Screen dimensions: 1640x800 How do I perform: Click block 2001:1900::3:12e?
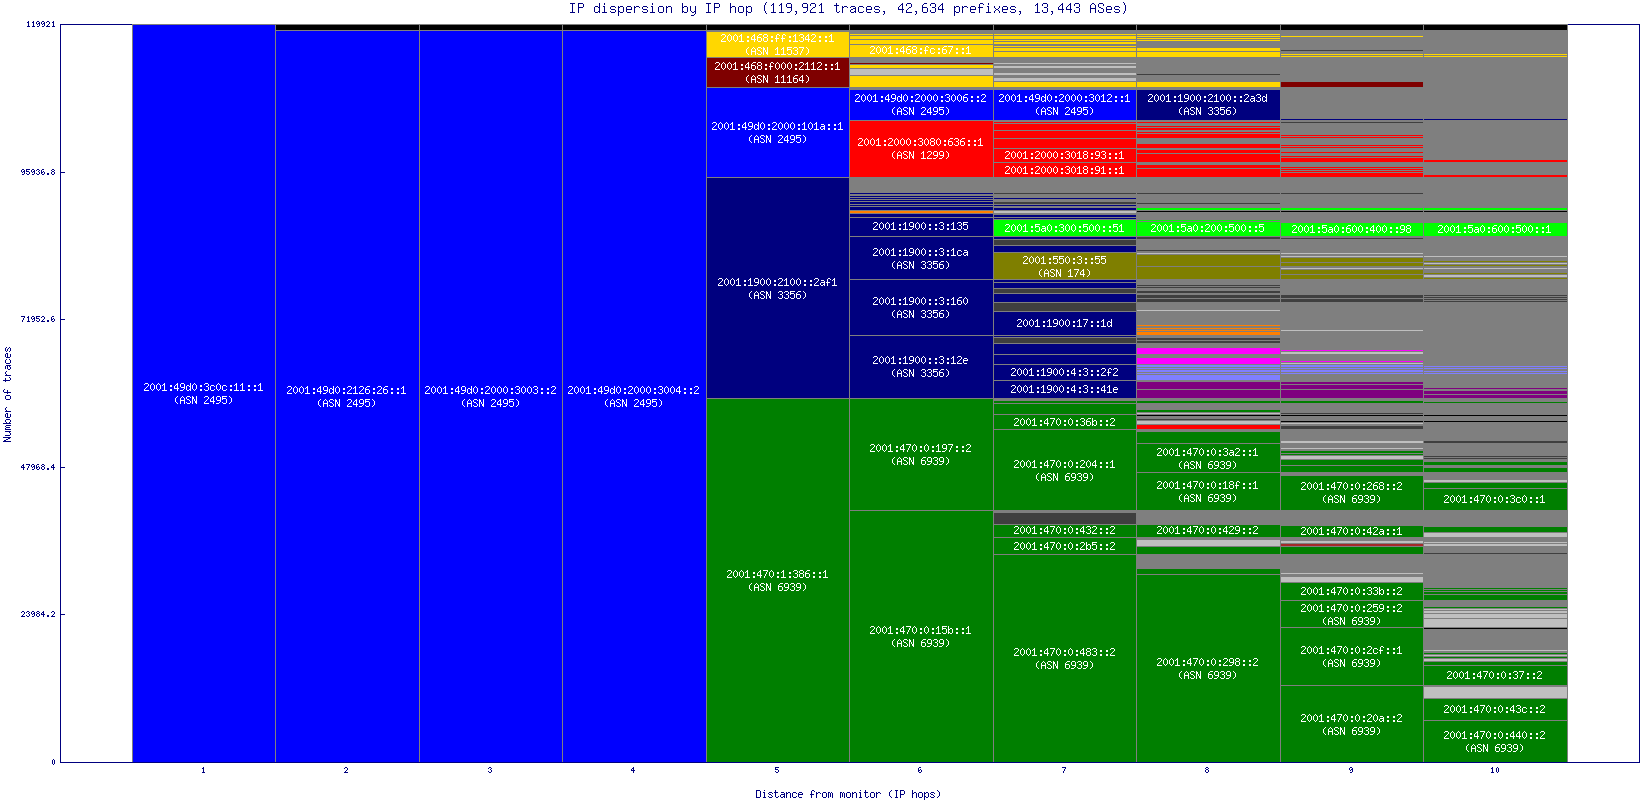[921, 366]
